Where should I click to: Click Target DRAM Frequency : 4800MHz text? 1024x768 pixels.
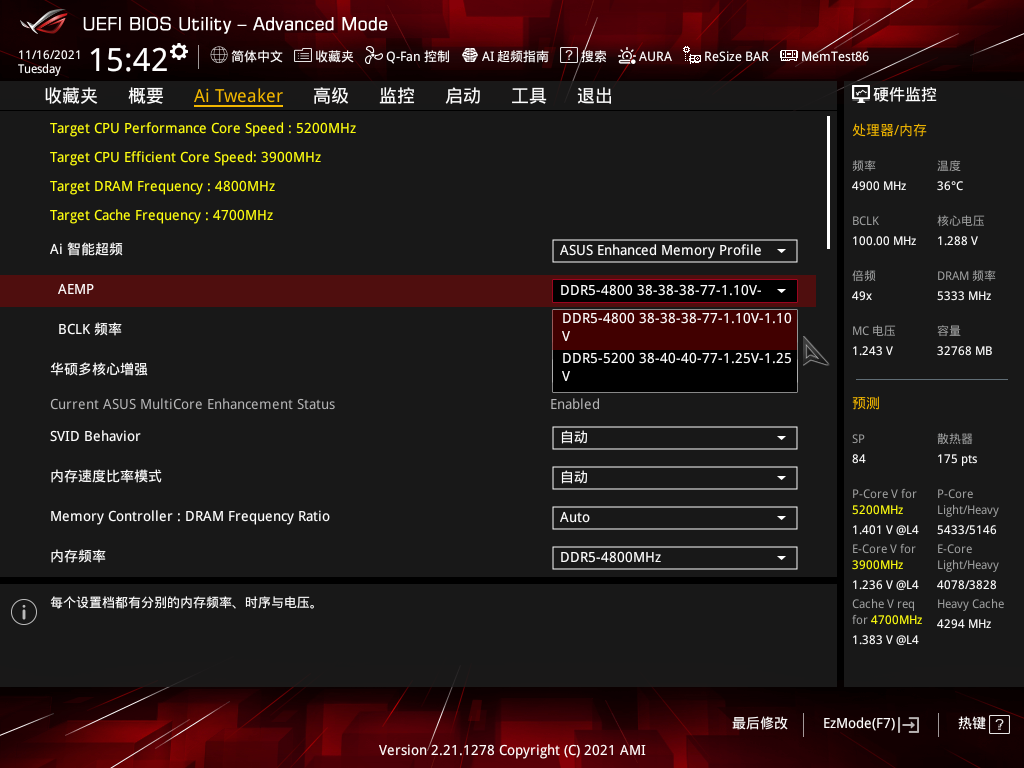[x=163, y=186]
